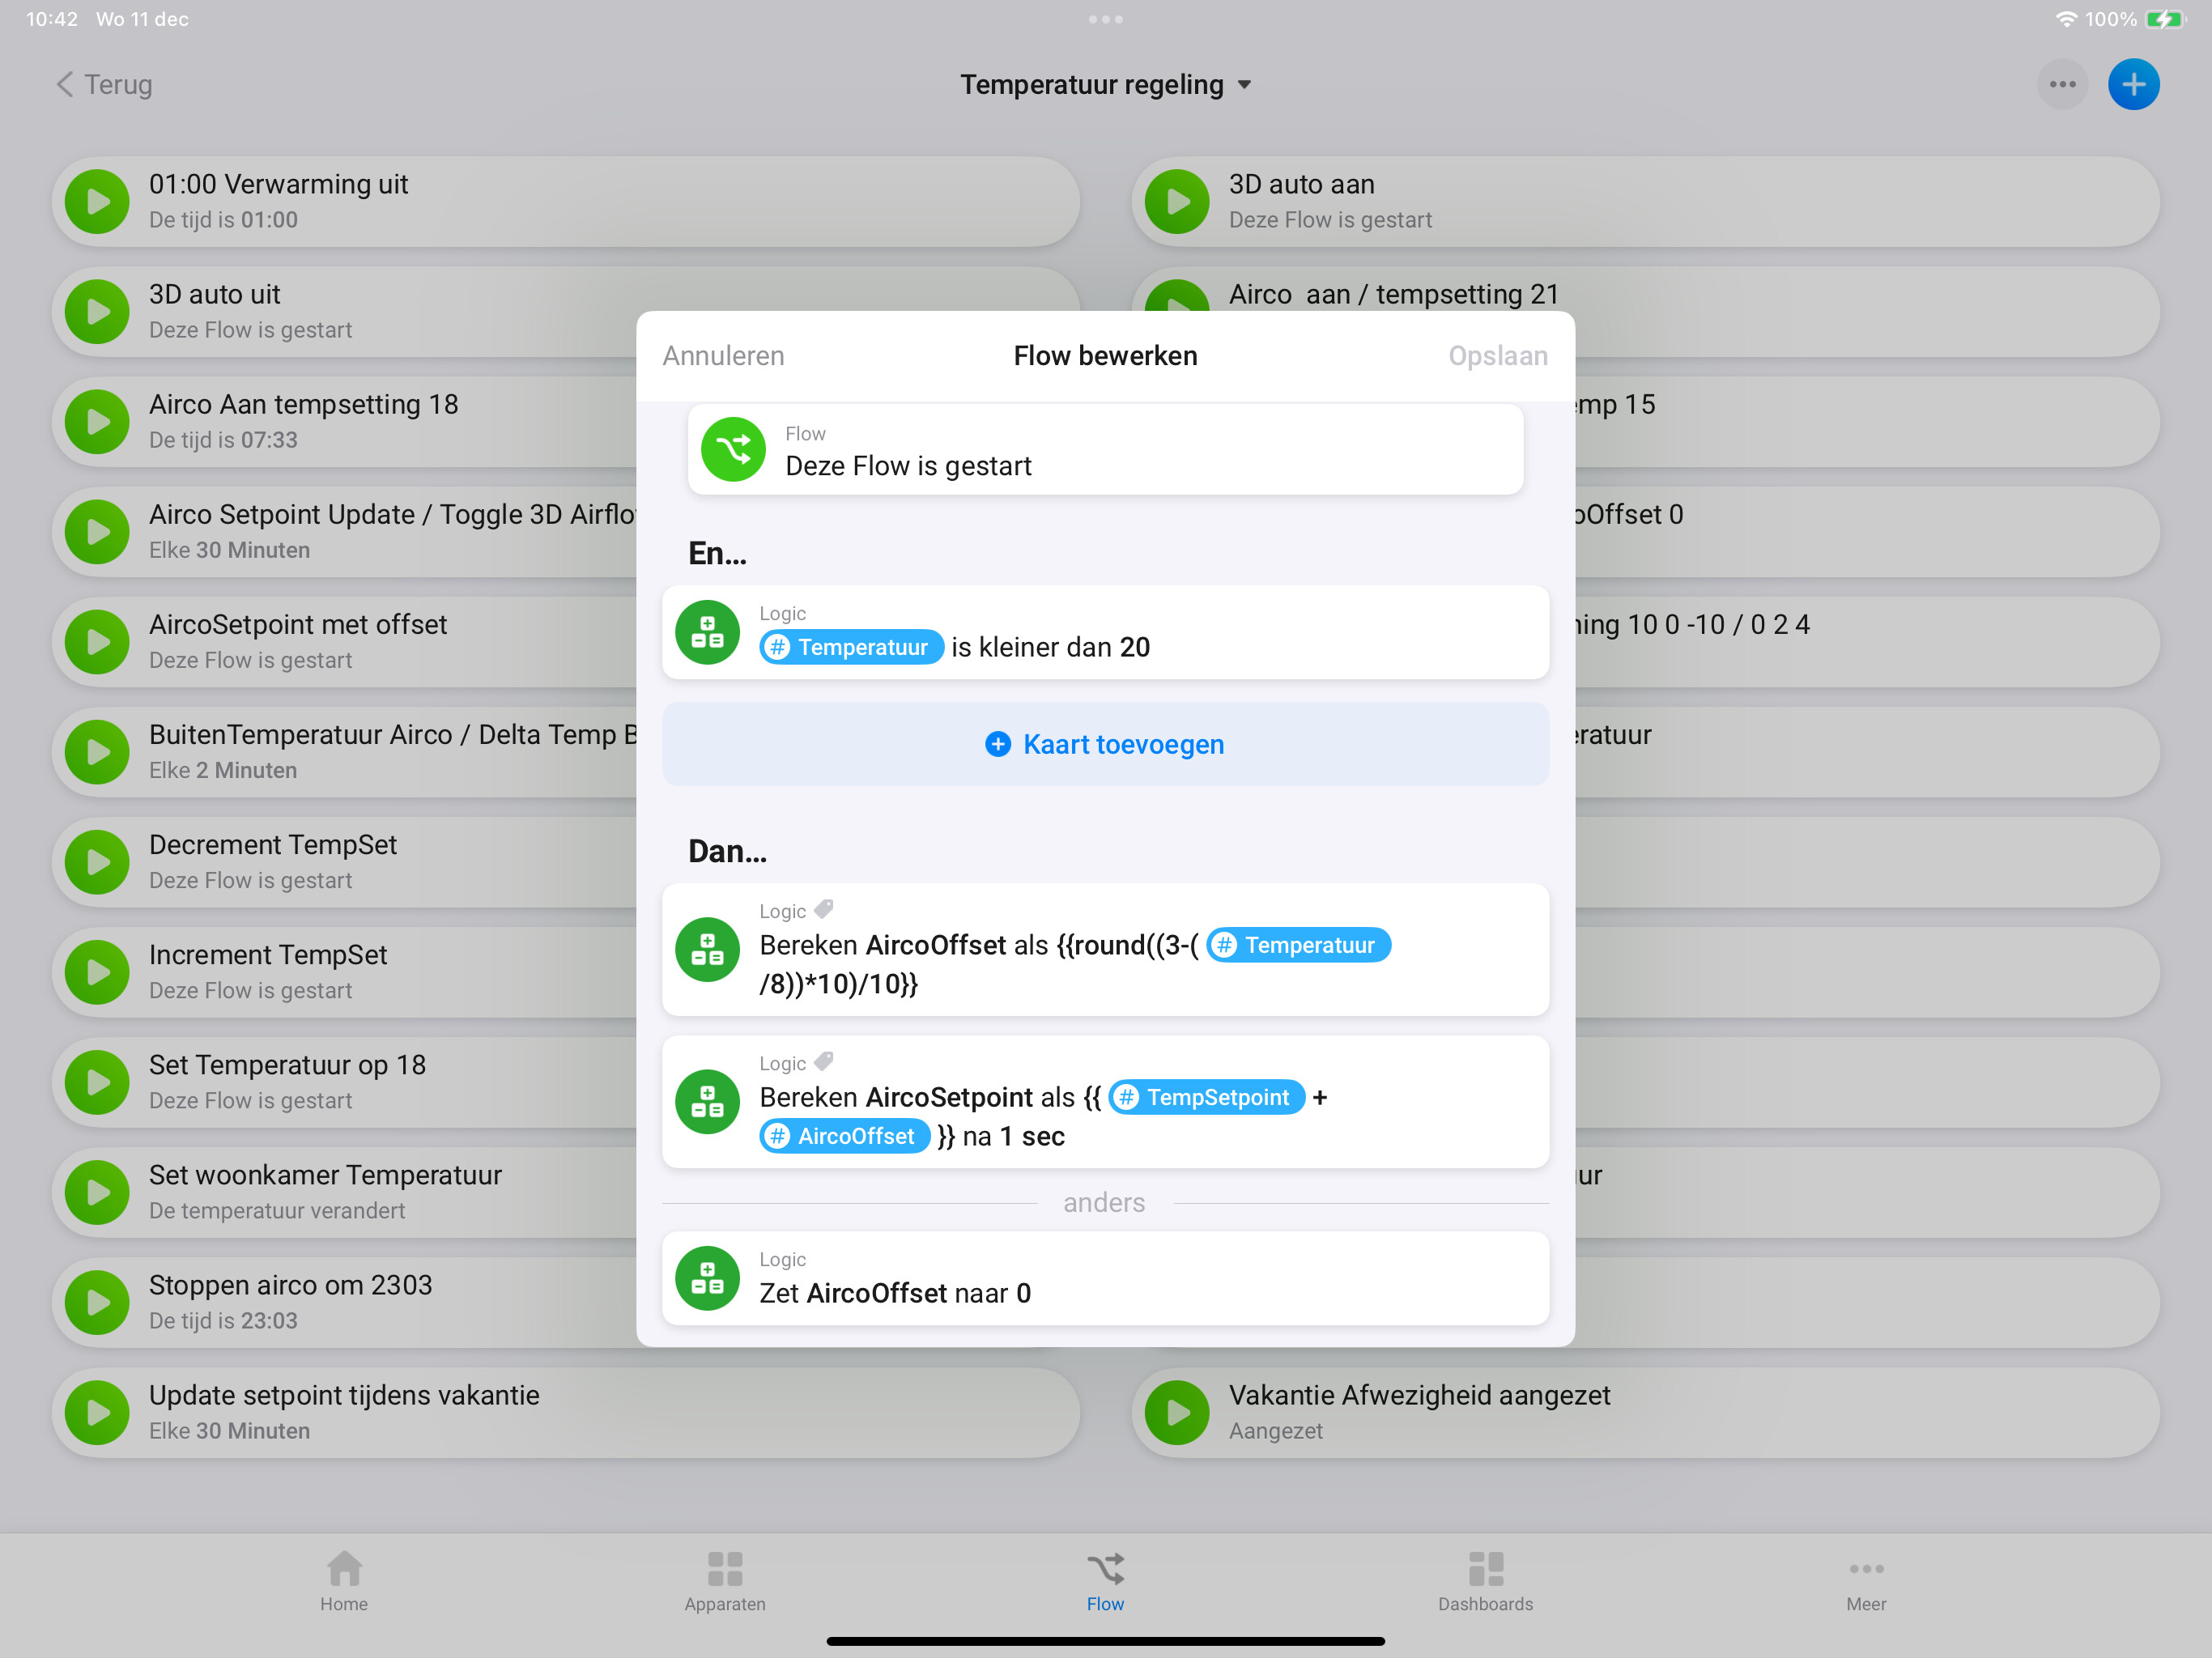This screenshot has width=2212, height=1658.
Task: Click Annuleren to cancel editing
Action: click(723, 356)
